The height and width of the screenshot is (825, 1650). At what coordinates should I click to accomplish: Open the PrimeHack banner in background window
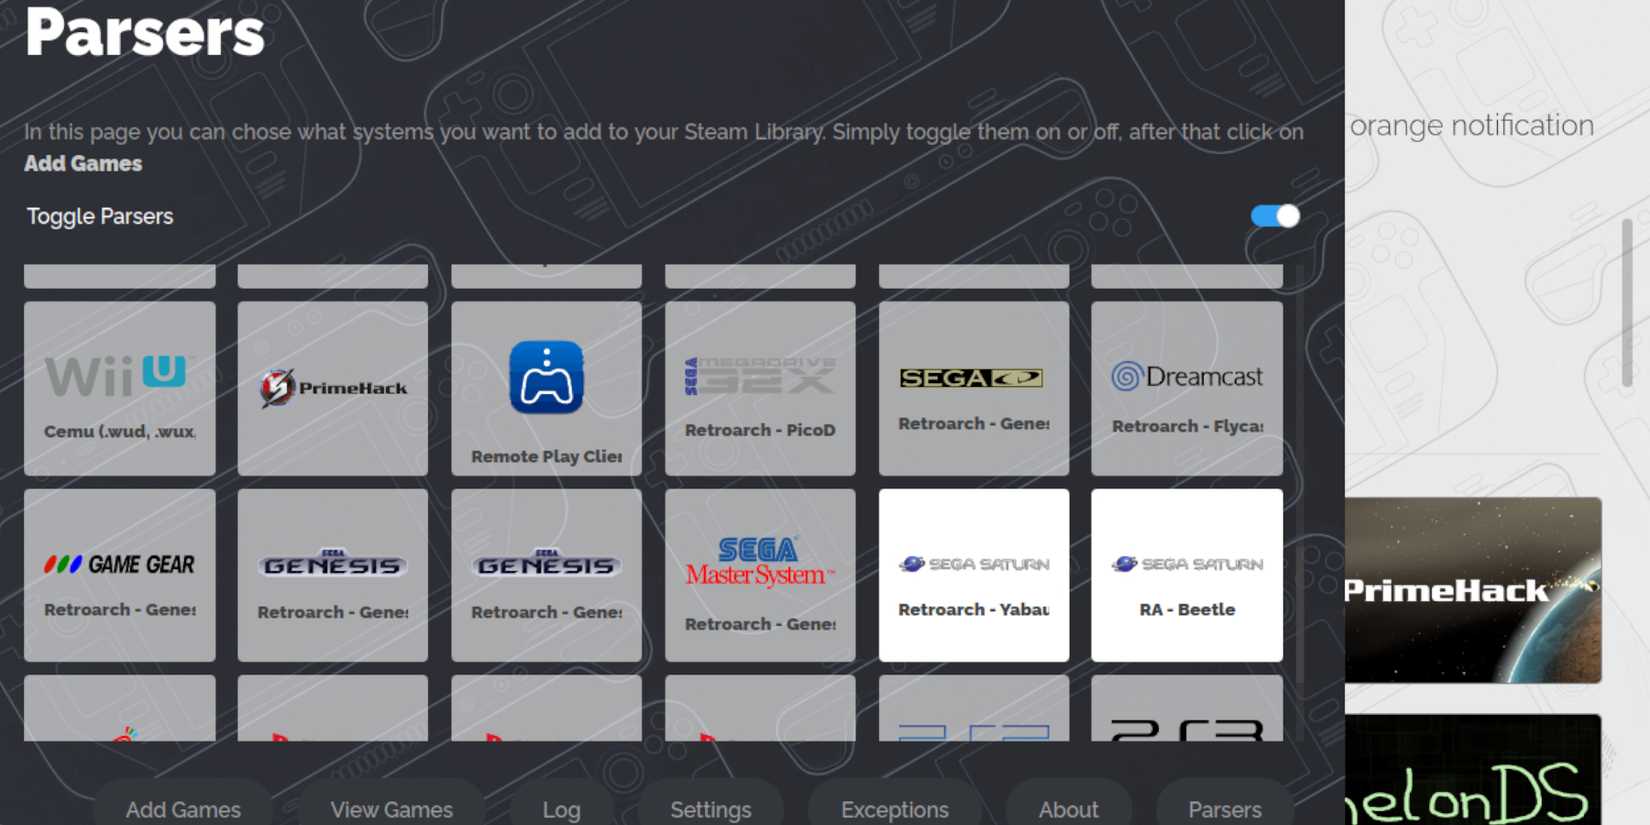(1473, 590)
